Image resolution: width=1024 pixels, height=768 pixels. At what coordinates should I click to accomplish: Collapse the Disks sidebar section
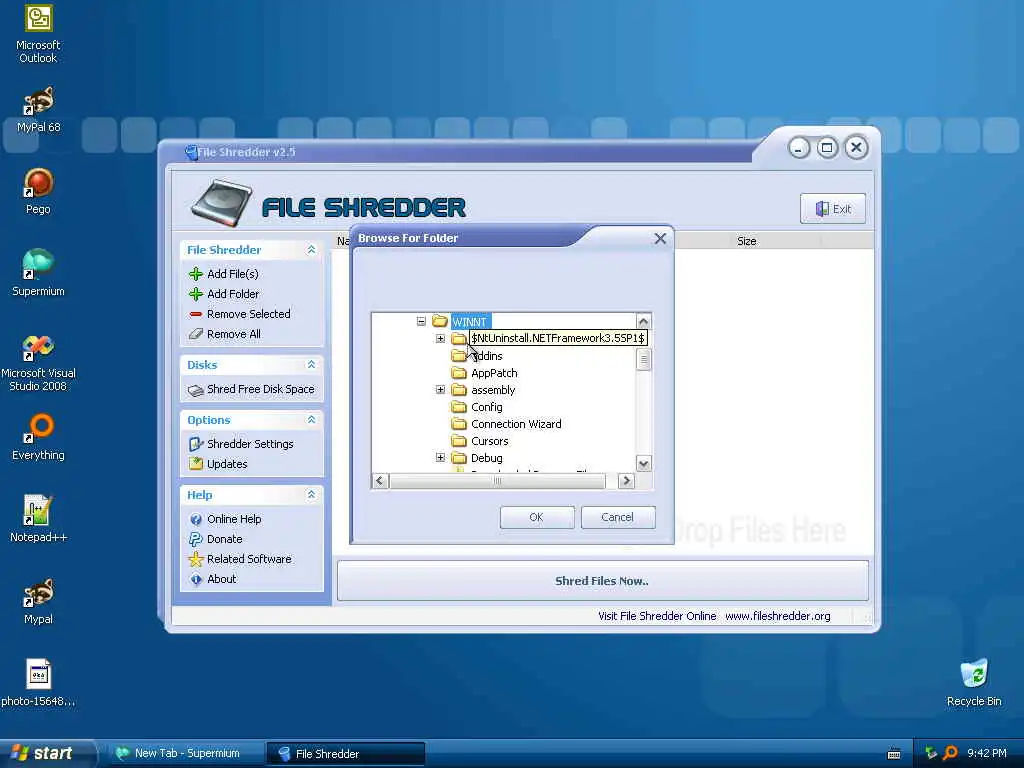[x=312, y=364]
